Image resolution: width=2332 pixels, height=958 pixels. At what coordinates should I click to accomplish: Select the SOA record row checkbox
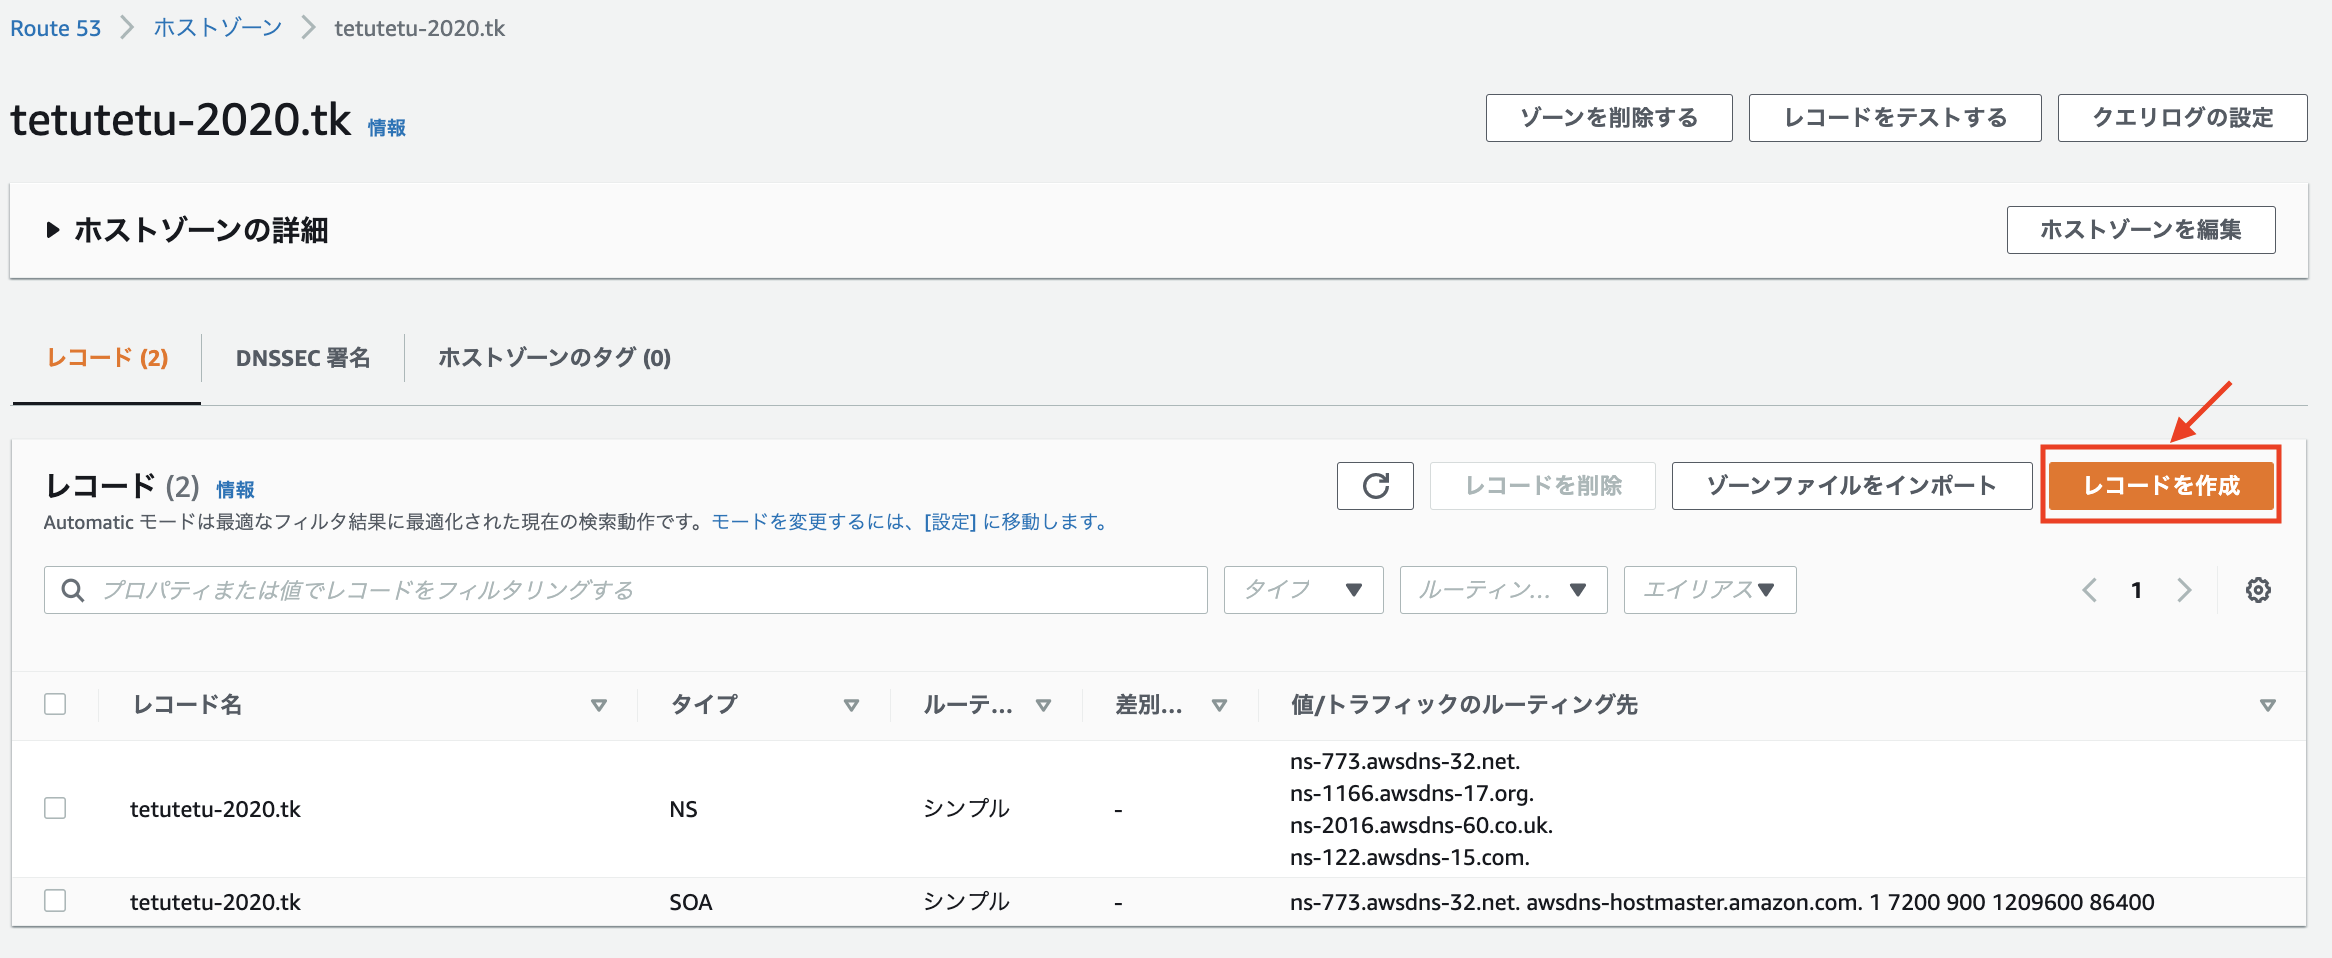pos(55,900)
